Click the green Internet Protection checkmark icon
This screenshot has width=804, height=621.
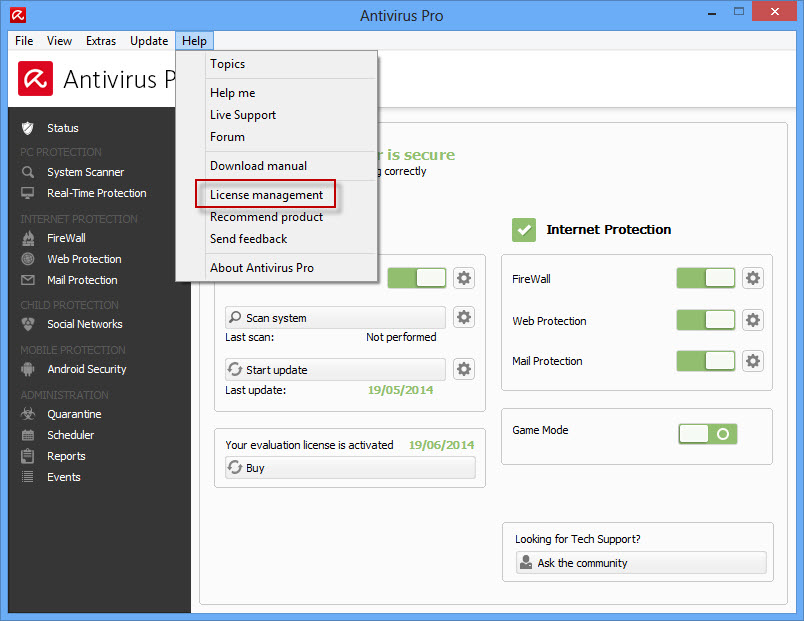click(524, 230)
